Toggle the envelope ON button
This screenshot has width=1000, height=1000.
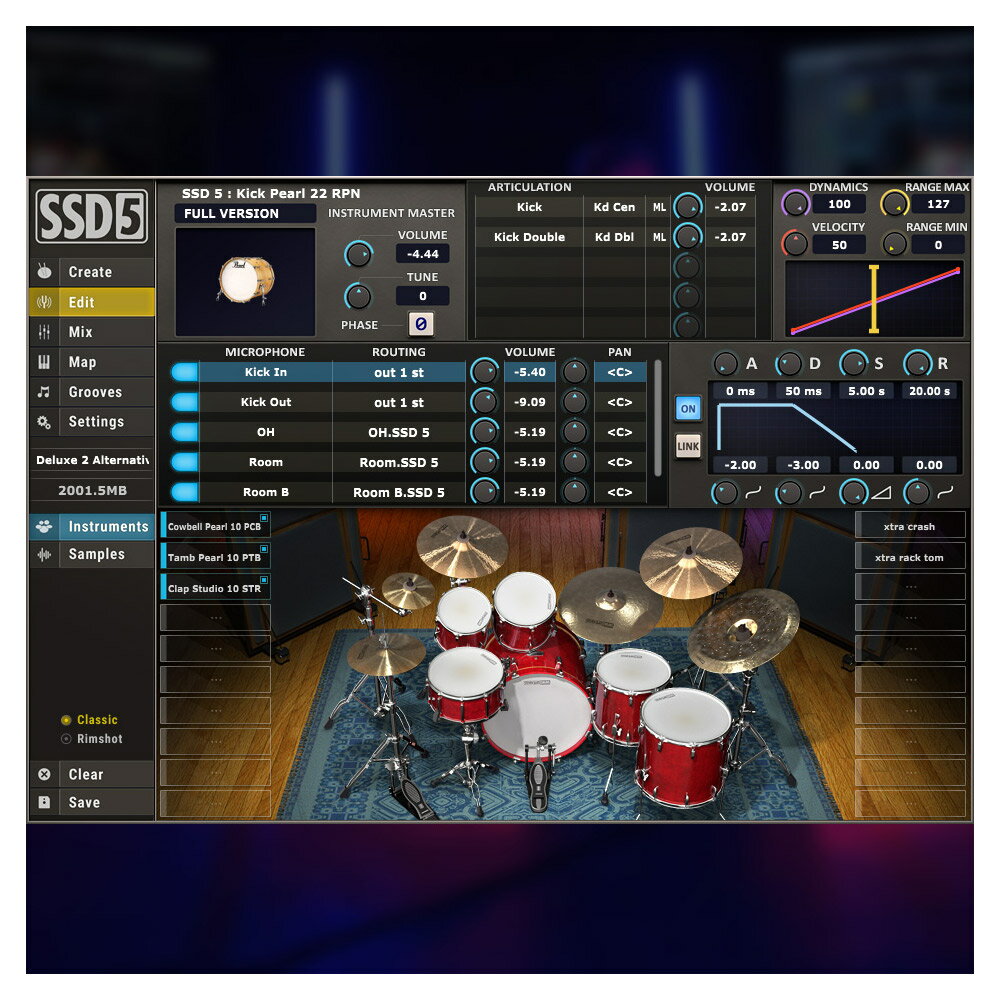click(x=688, y=409)
